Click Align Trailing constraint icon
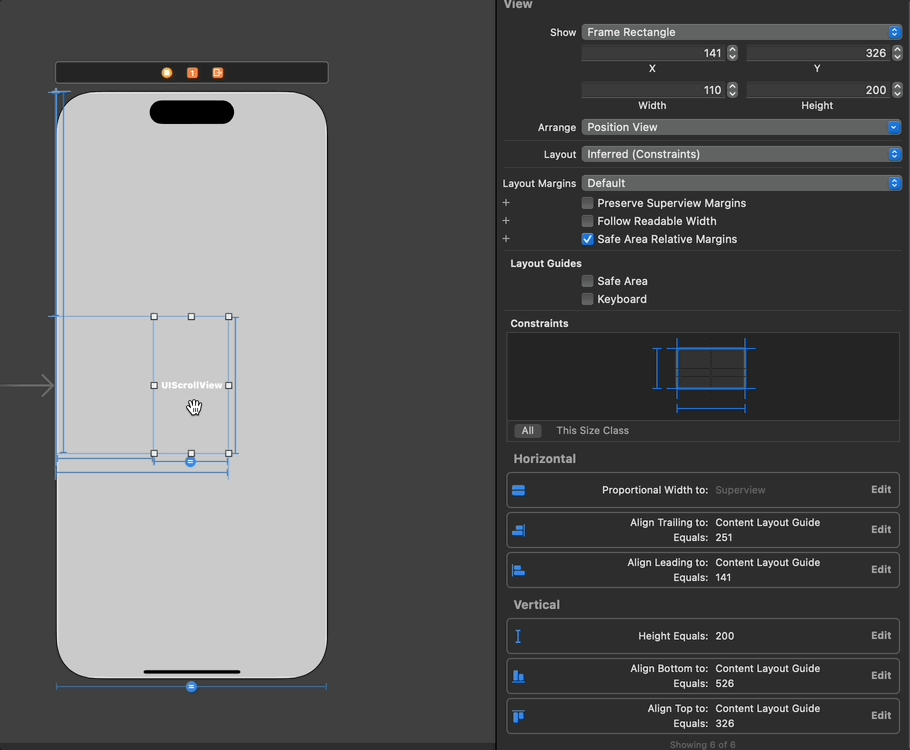 click(519, 530)
